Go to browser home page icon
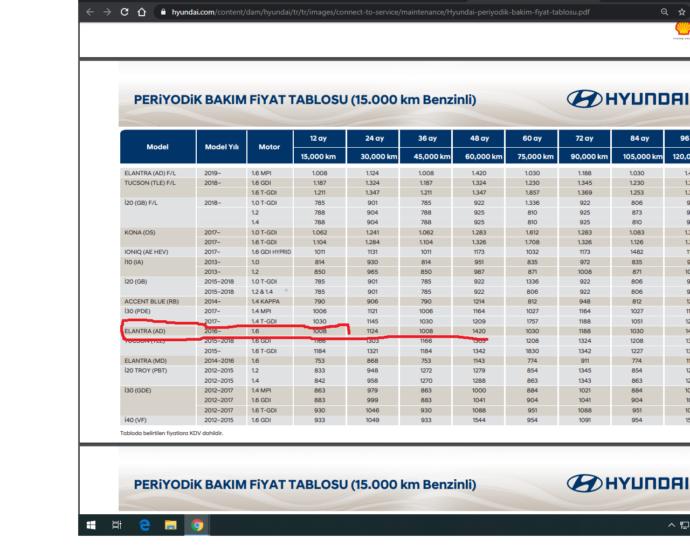690x552 pixels. (x=142, y=12)
